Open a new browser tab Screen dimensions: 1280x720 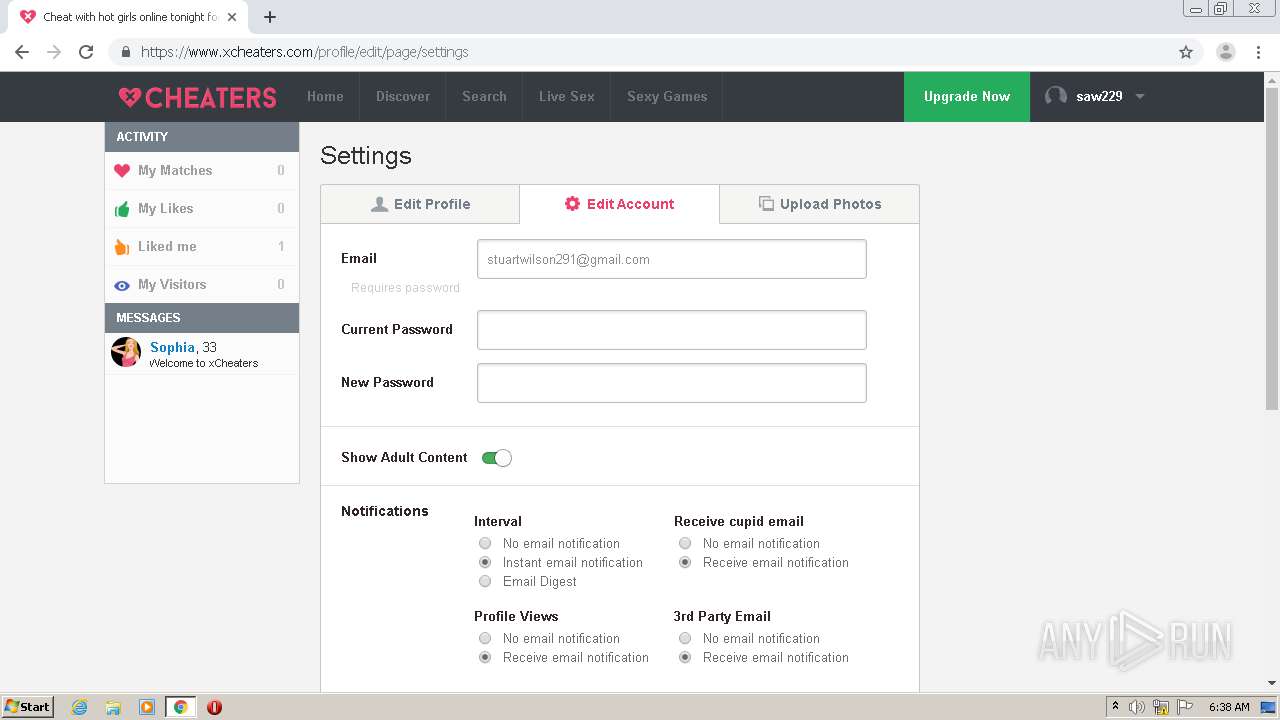click(x=270, y=17)
